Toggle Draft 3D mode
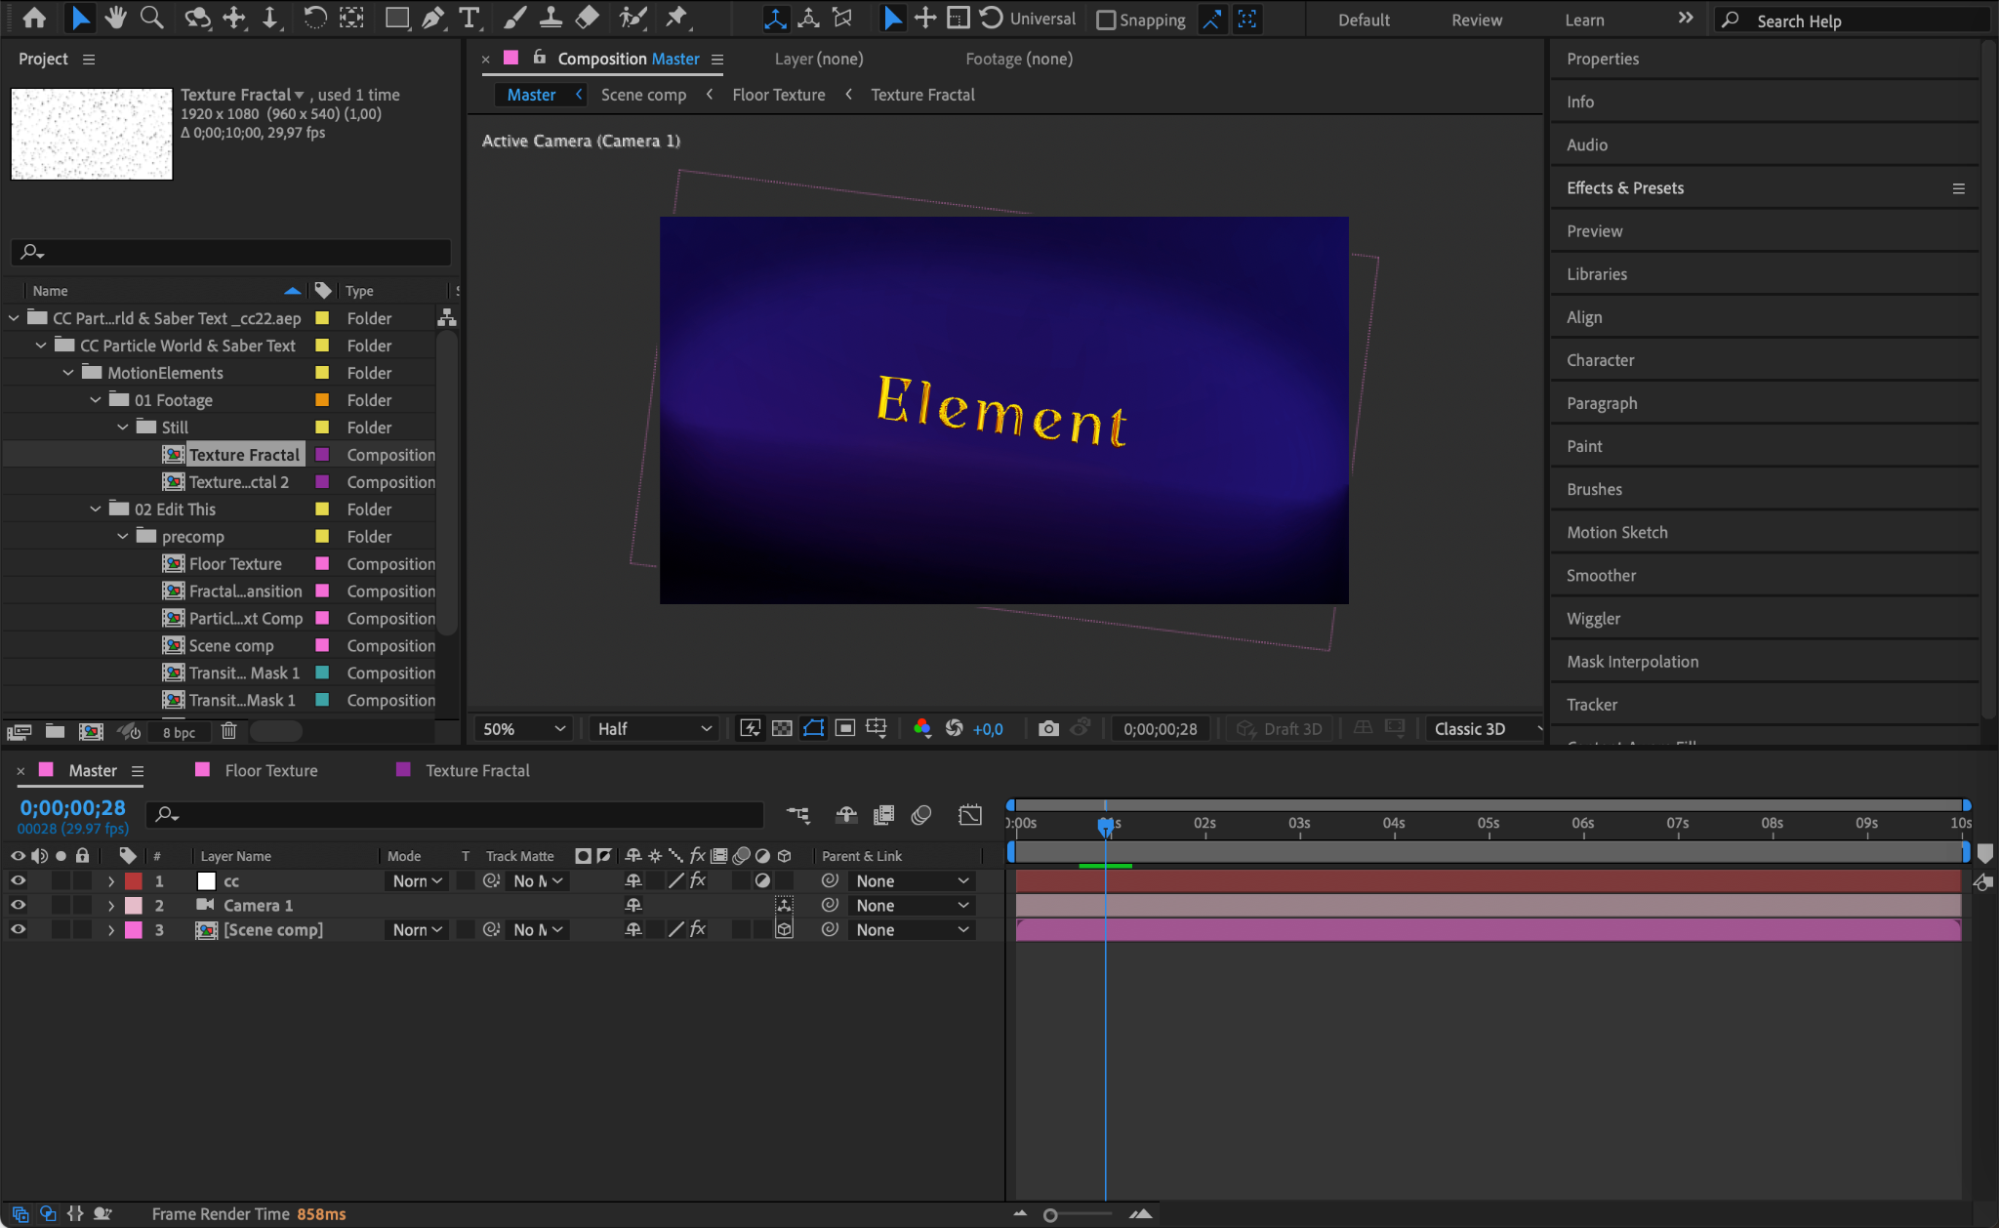This screenshot has width=1999, height=1228. 1279,729
